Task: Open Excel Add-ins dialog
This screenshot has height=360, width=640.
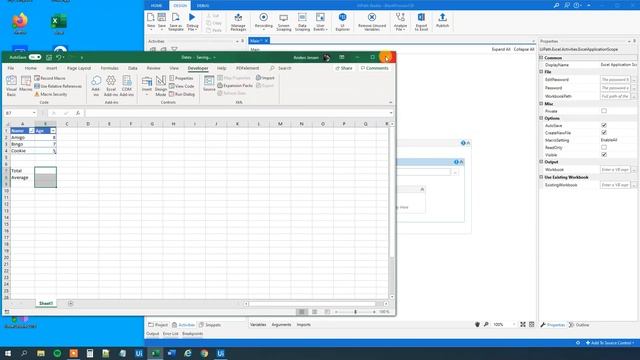Action: (111, 86)
